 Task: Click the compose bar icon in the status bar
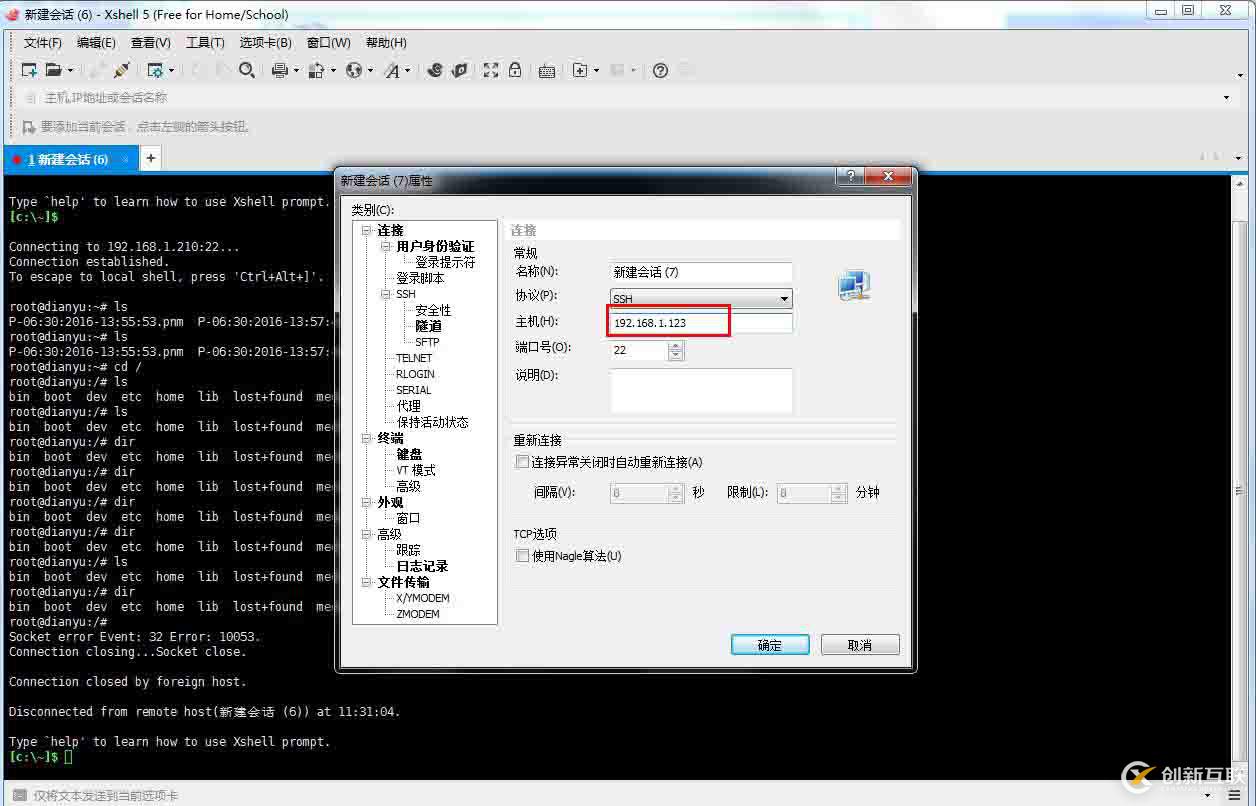coord(21,796)
